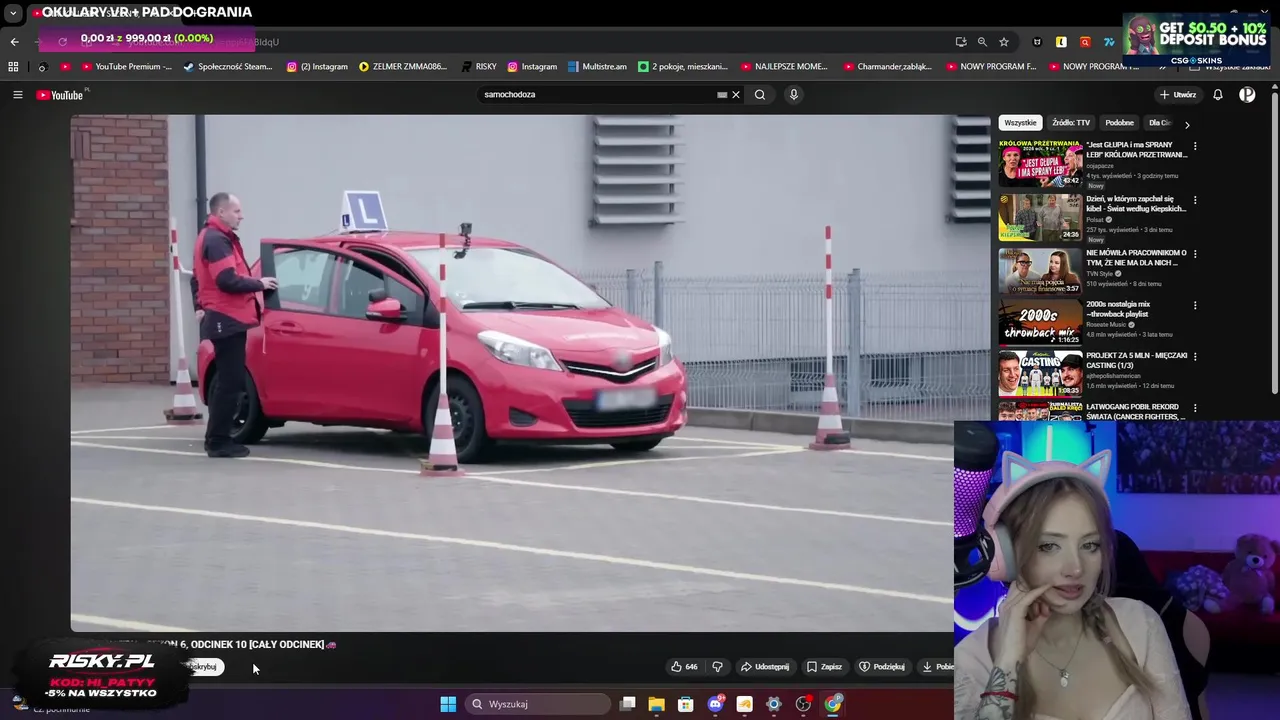Go back with browser back arrow
This screenshot has width=1280, height=720.
click(14, 42)
